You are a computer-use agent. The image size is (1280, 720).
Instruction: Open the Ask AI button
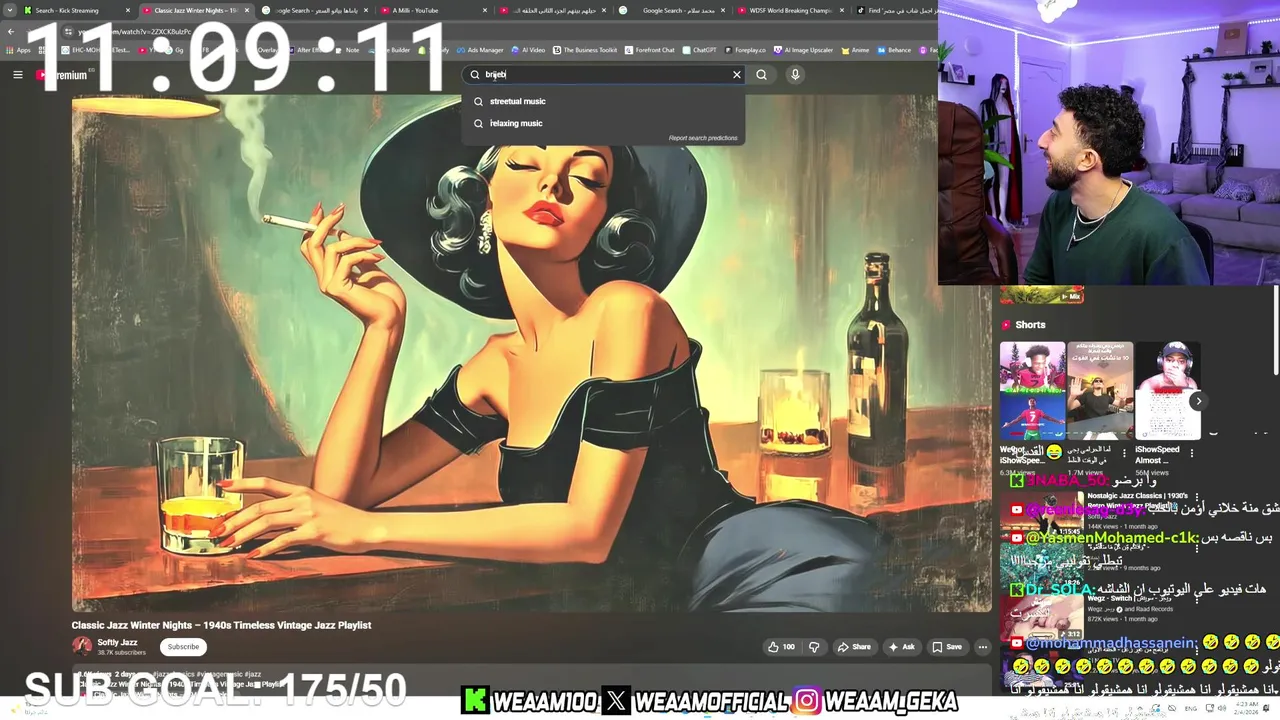(901, 647)
